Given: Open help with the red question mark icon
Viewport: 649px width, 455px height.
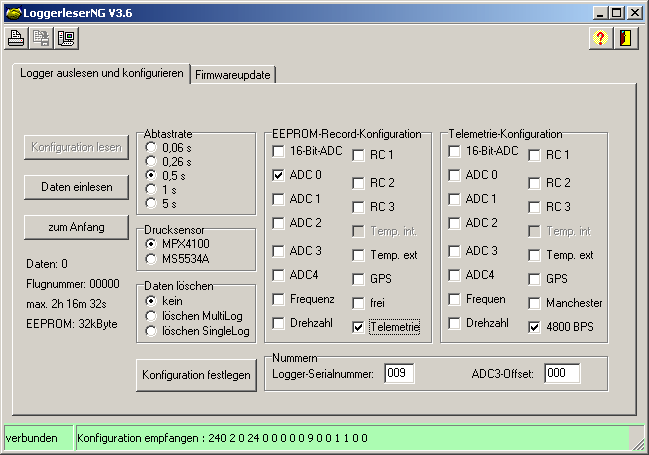Looking at the screenshot, I should (601, 39).
